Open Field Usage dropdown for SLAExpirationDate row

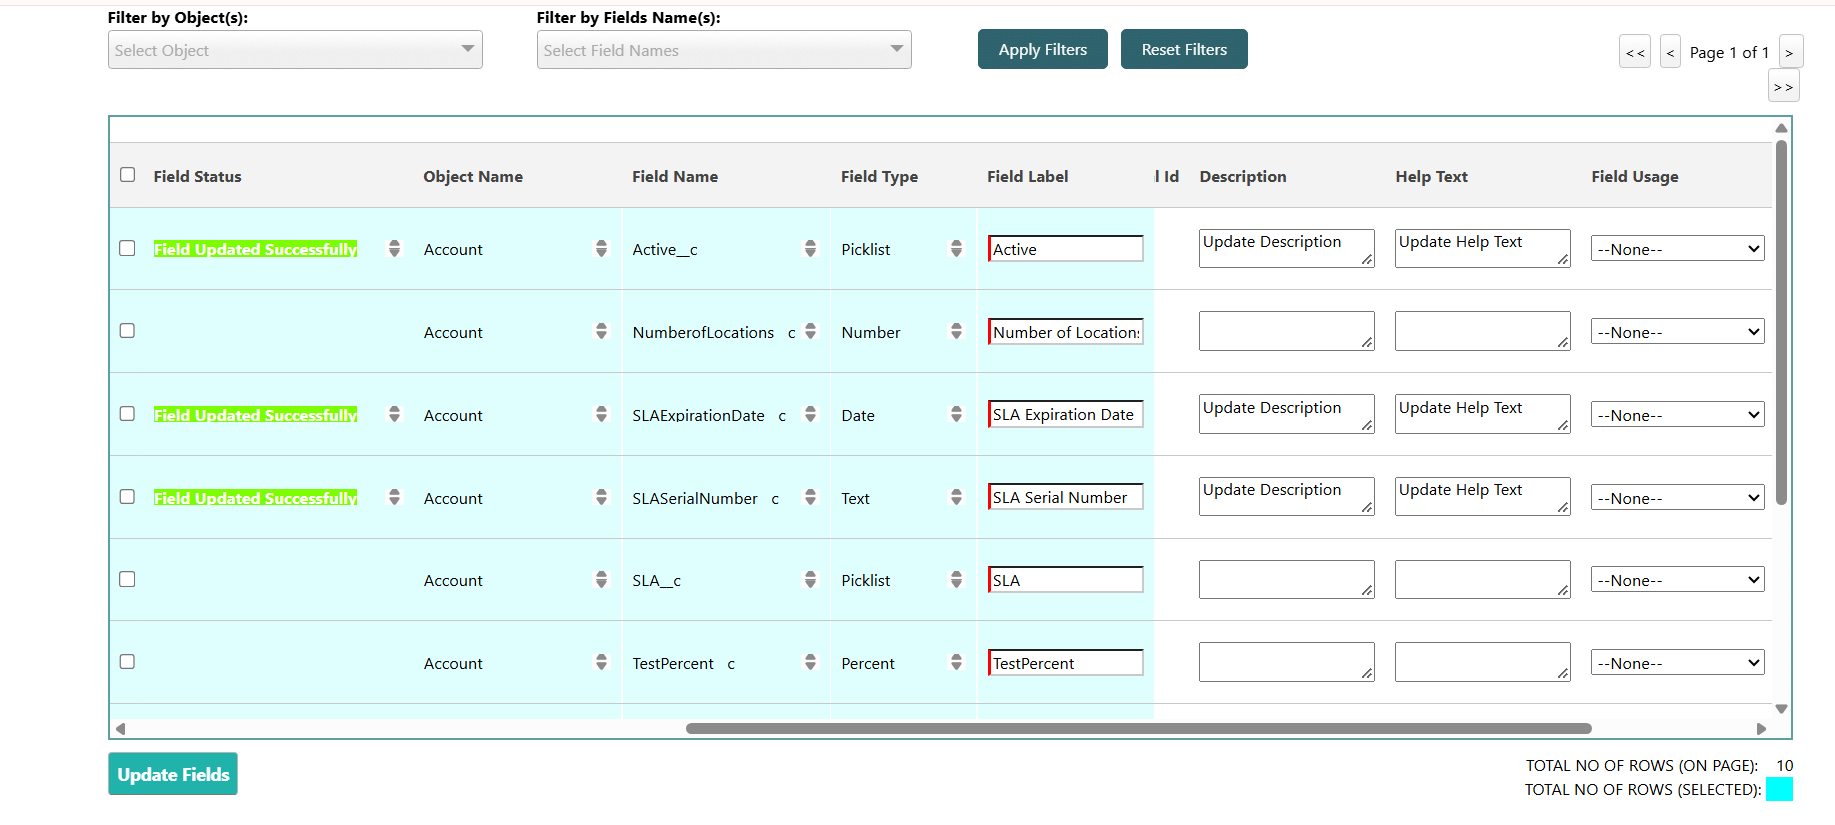(x=1677, y=415)
